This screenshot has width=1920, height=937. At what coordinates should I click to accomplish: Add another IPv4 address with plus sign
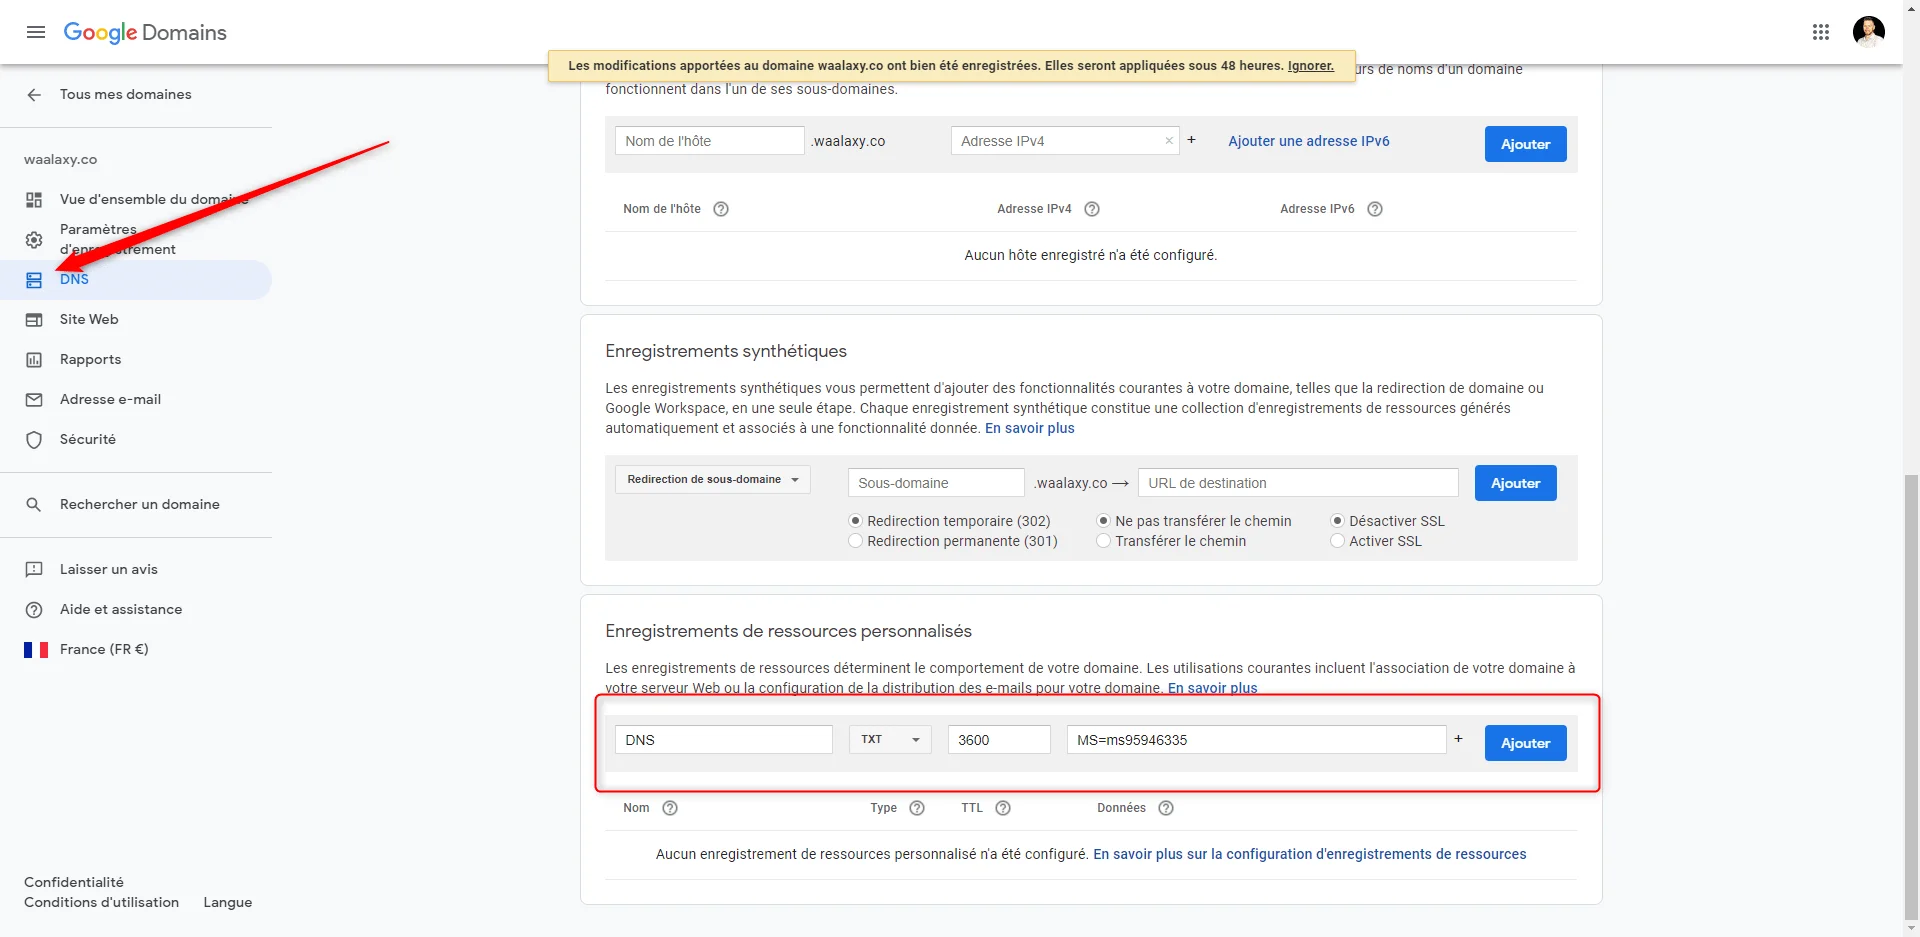(x=1191, y=140)
